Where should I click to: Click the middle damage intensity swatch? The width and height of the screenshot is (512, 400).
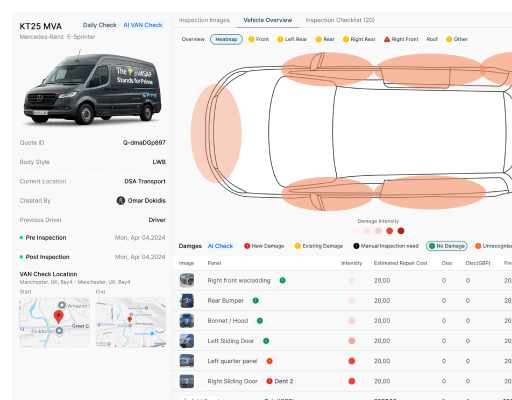pos(378,231)
